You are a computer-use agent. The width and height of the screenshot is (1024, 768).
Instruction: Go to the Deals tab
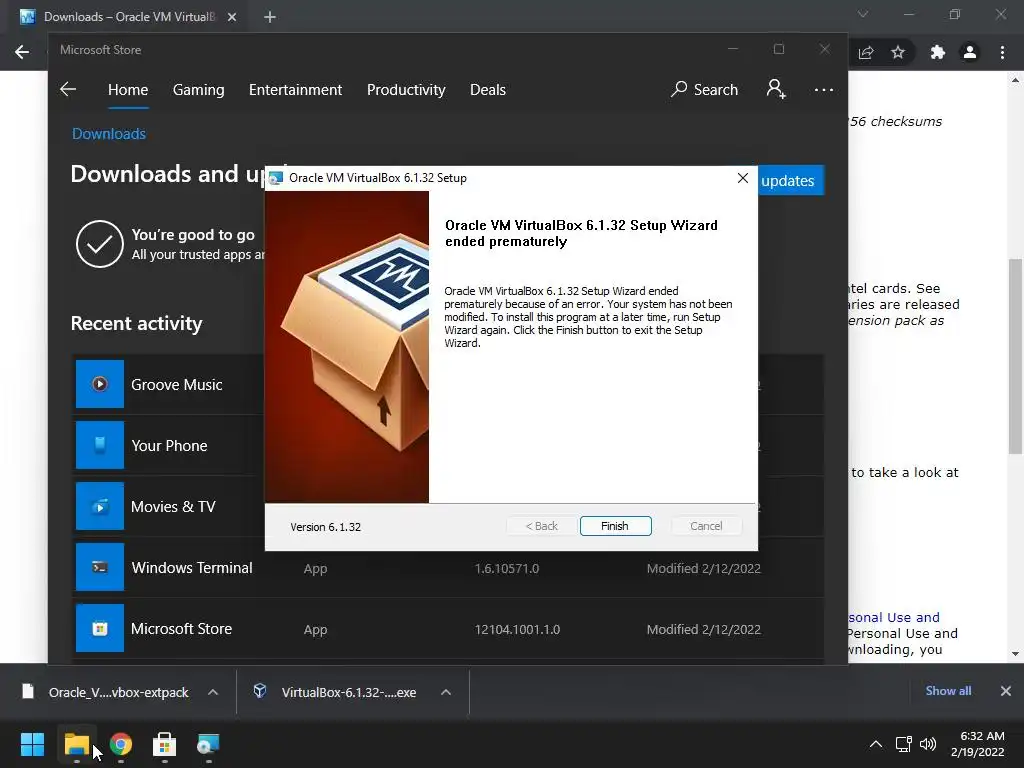tap(488, 89)
